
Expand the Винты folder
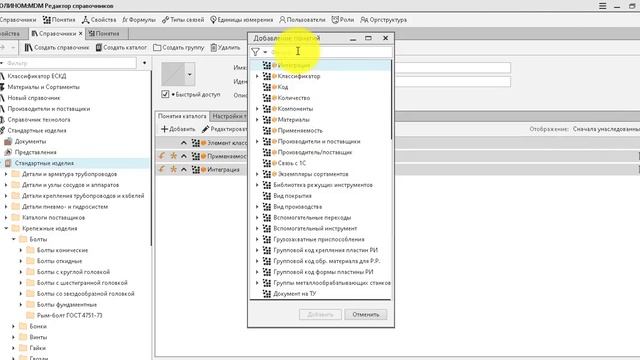[13, 337]
